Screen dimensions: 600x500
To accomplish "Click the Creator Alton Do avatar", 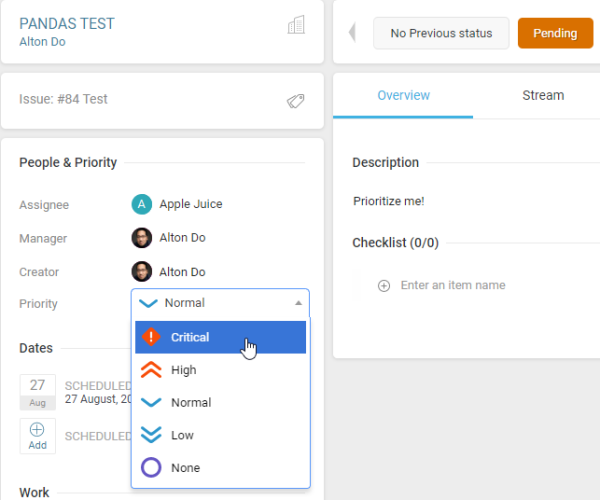I will [x=142, y=271].
